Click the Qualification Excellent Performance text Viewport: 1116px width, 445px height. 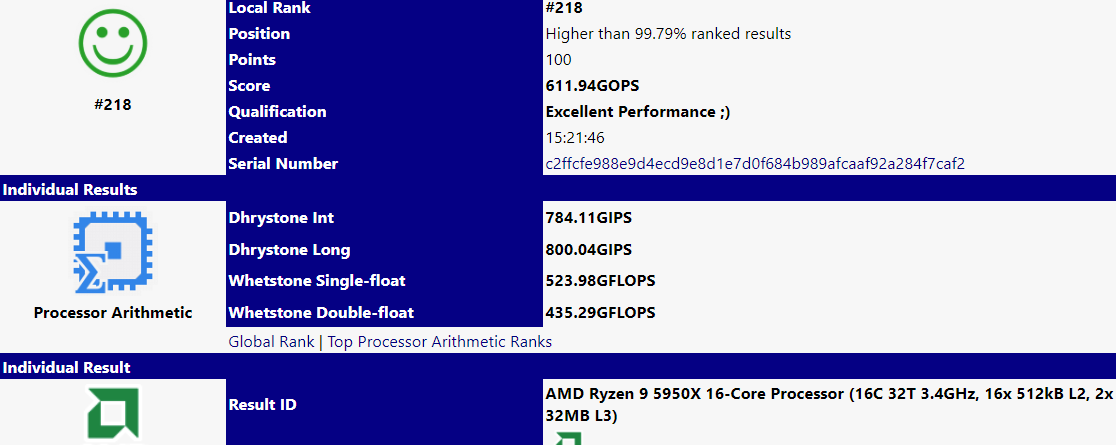[x=638, y=112]
